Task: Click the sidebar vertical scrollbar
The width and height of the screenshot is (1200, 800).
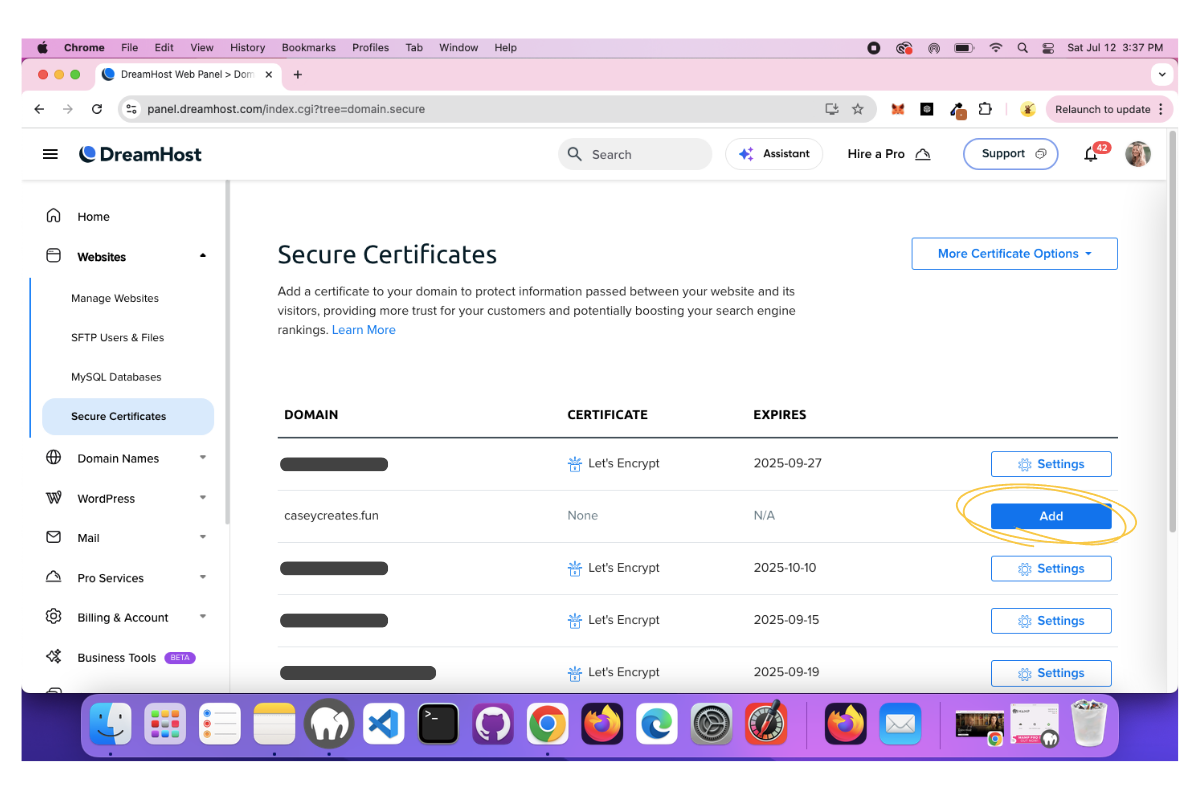Action: click(x=227, y=350)
